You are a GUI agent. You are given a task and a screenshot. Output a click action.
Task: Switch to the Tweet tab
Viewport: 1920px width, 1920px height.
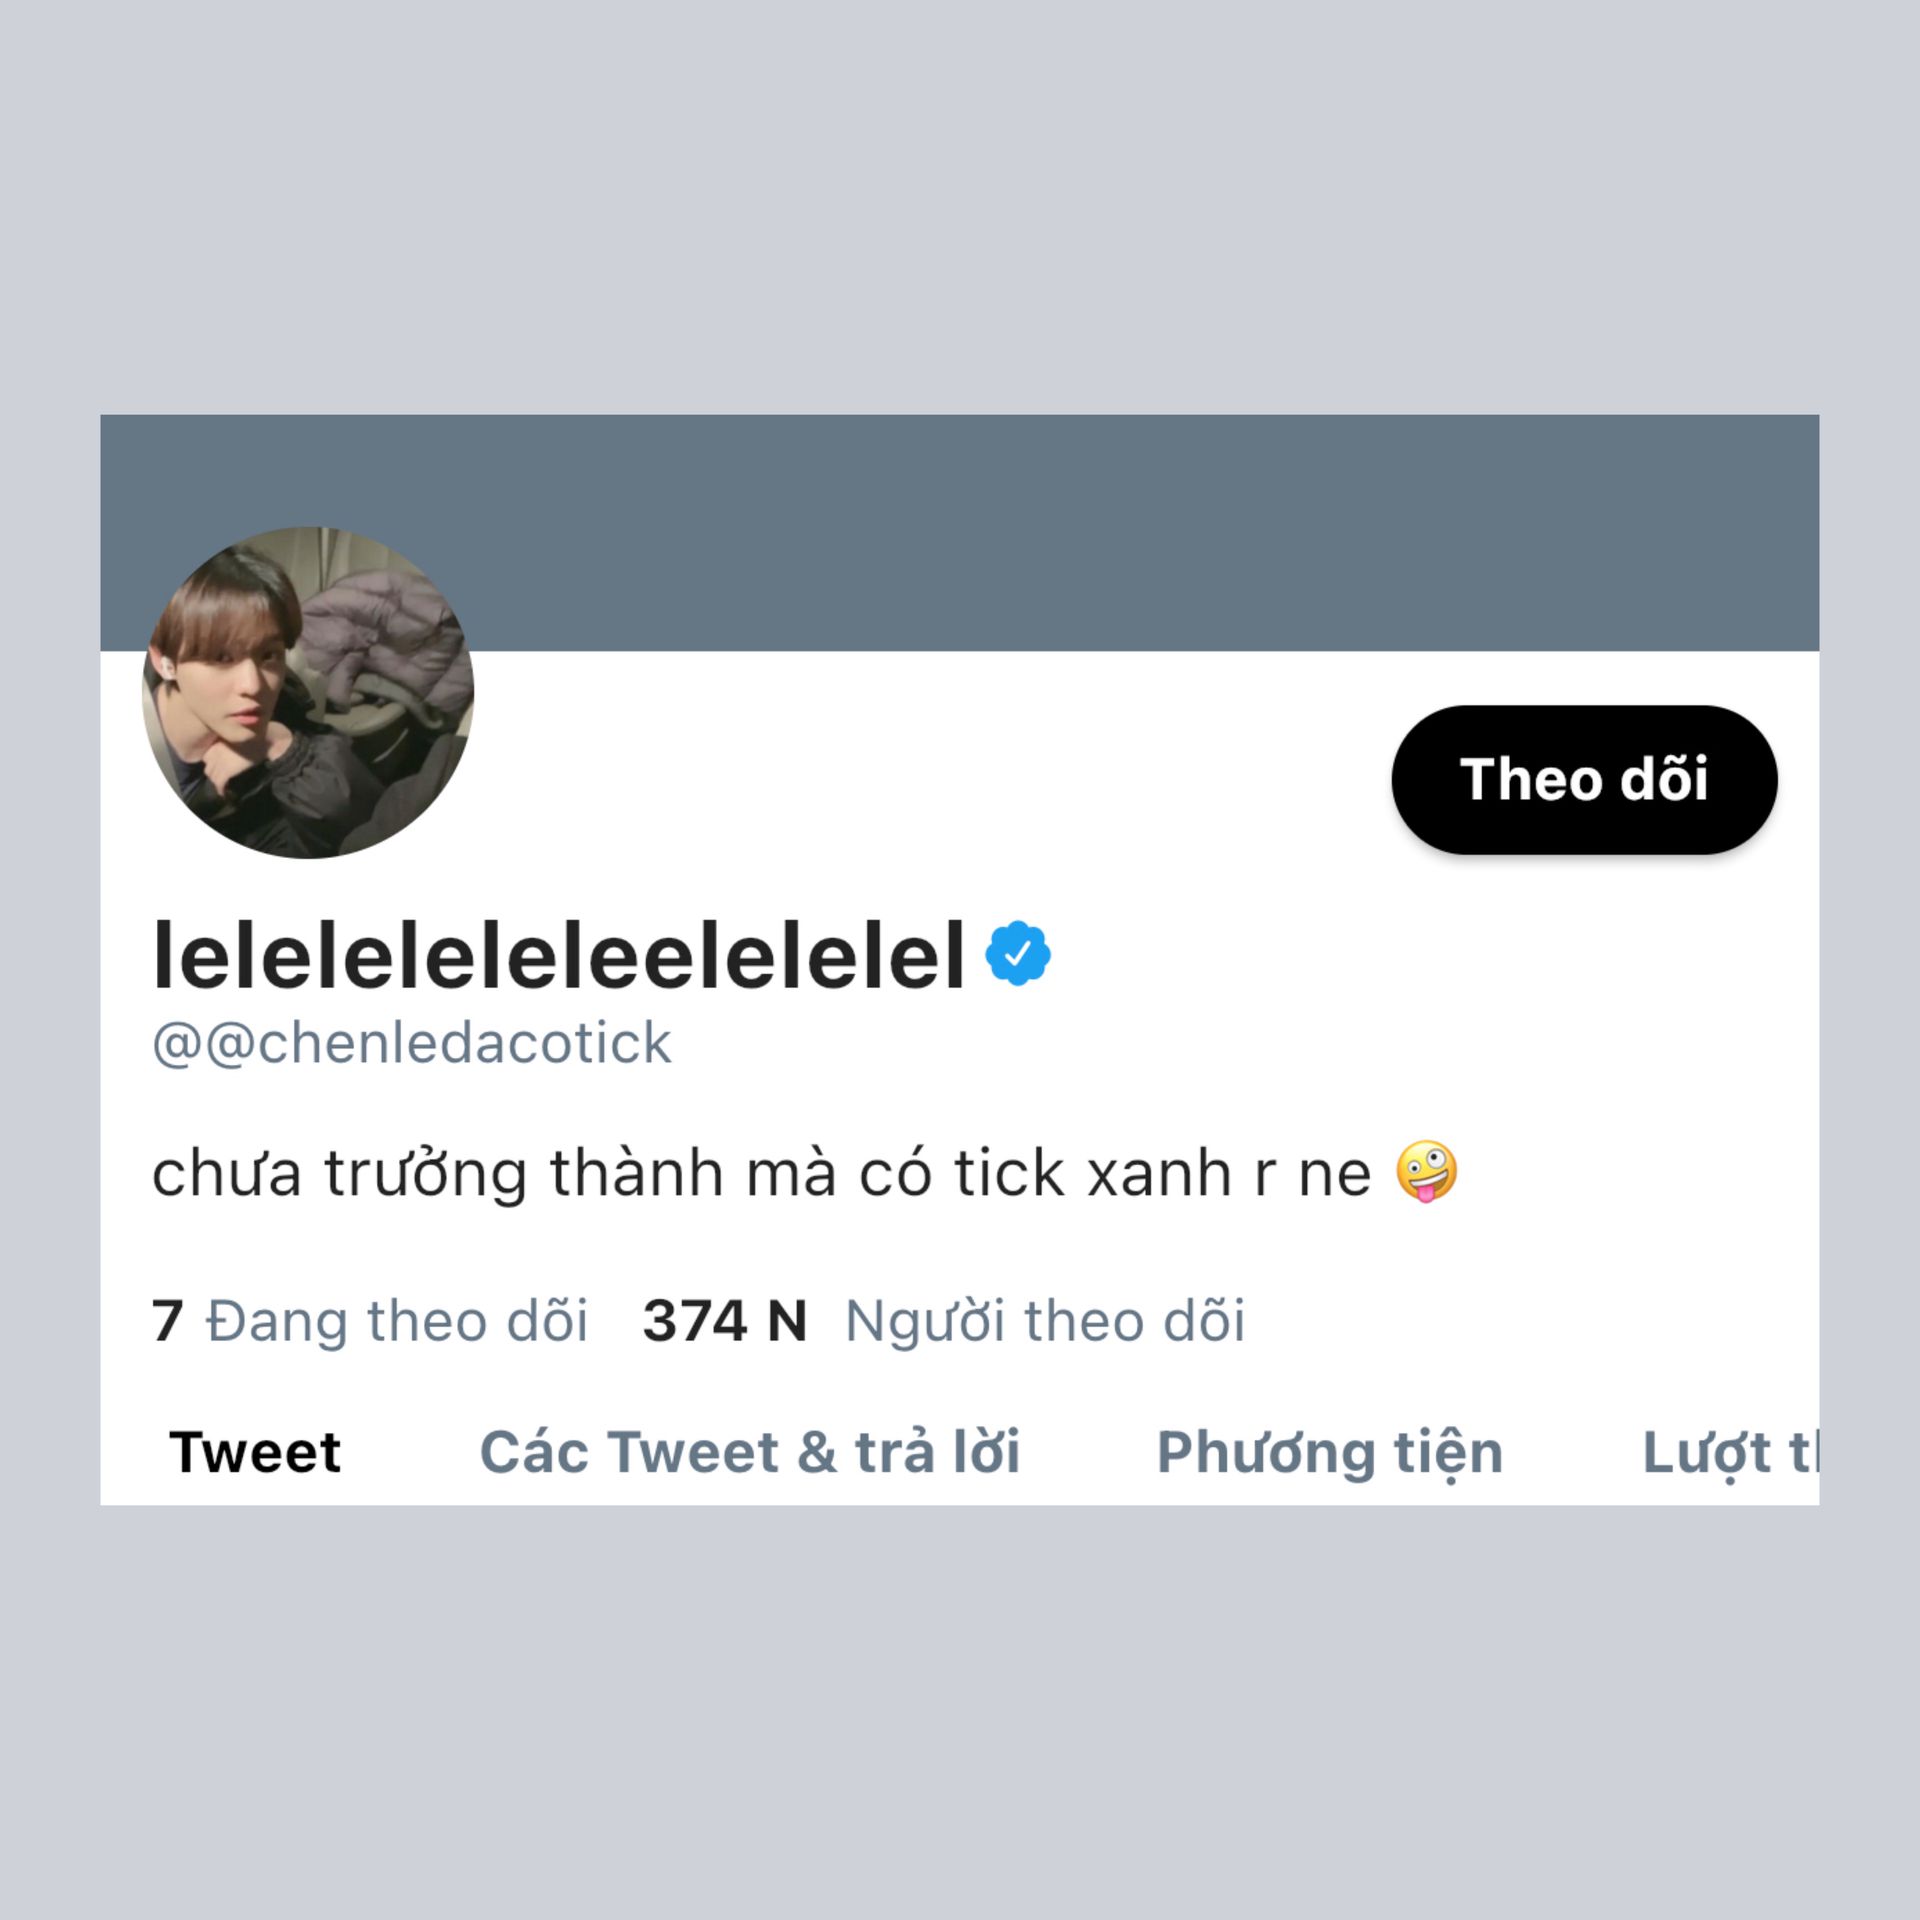click(x=255, y=1452)
